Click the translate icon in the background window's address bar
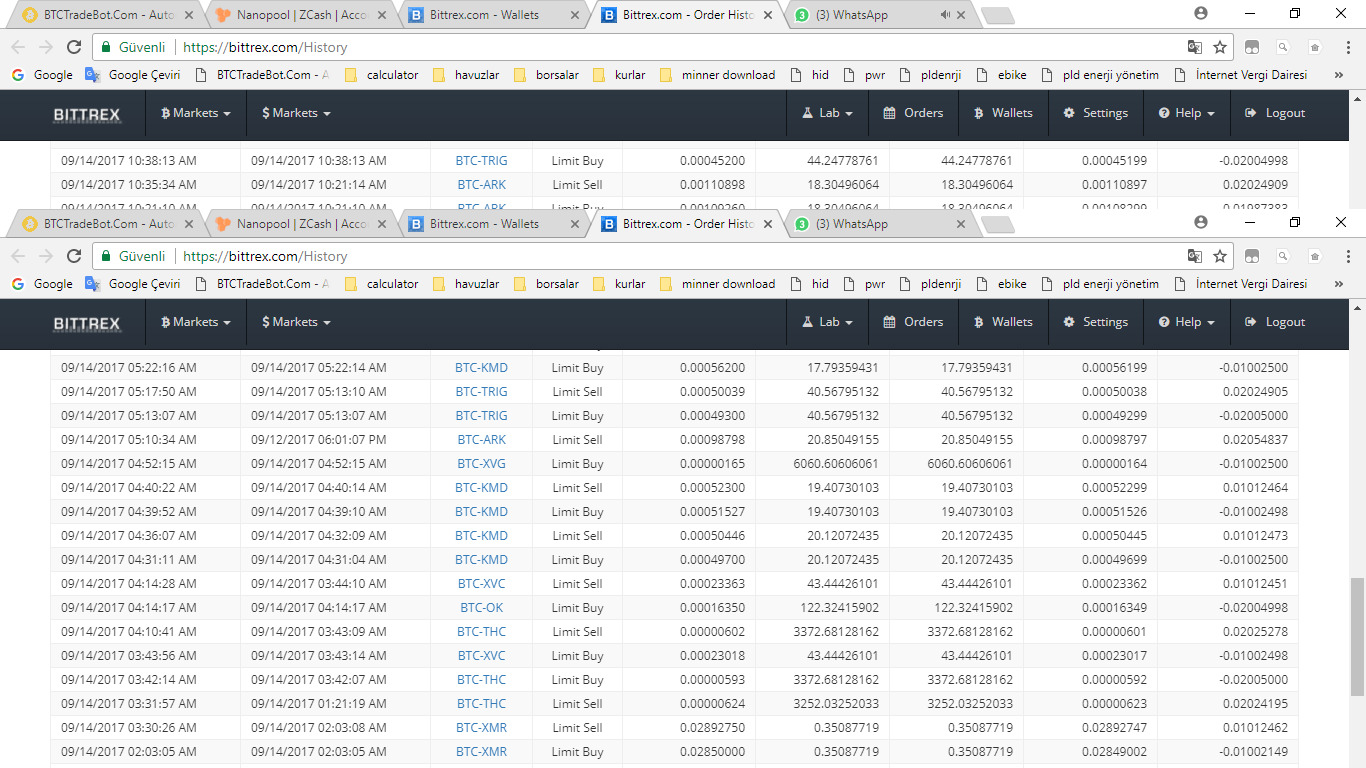 tap(1195, 47)
